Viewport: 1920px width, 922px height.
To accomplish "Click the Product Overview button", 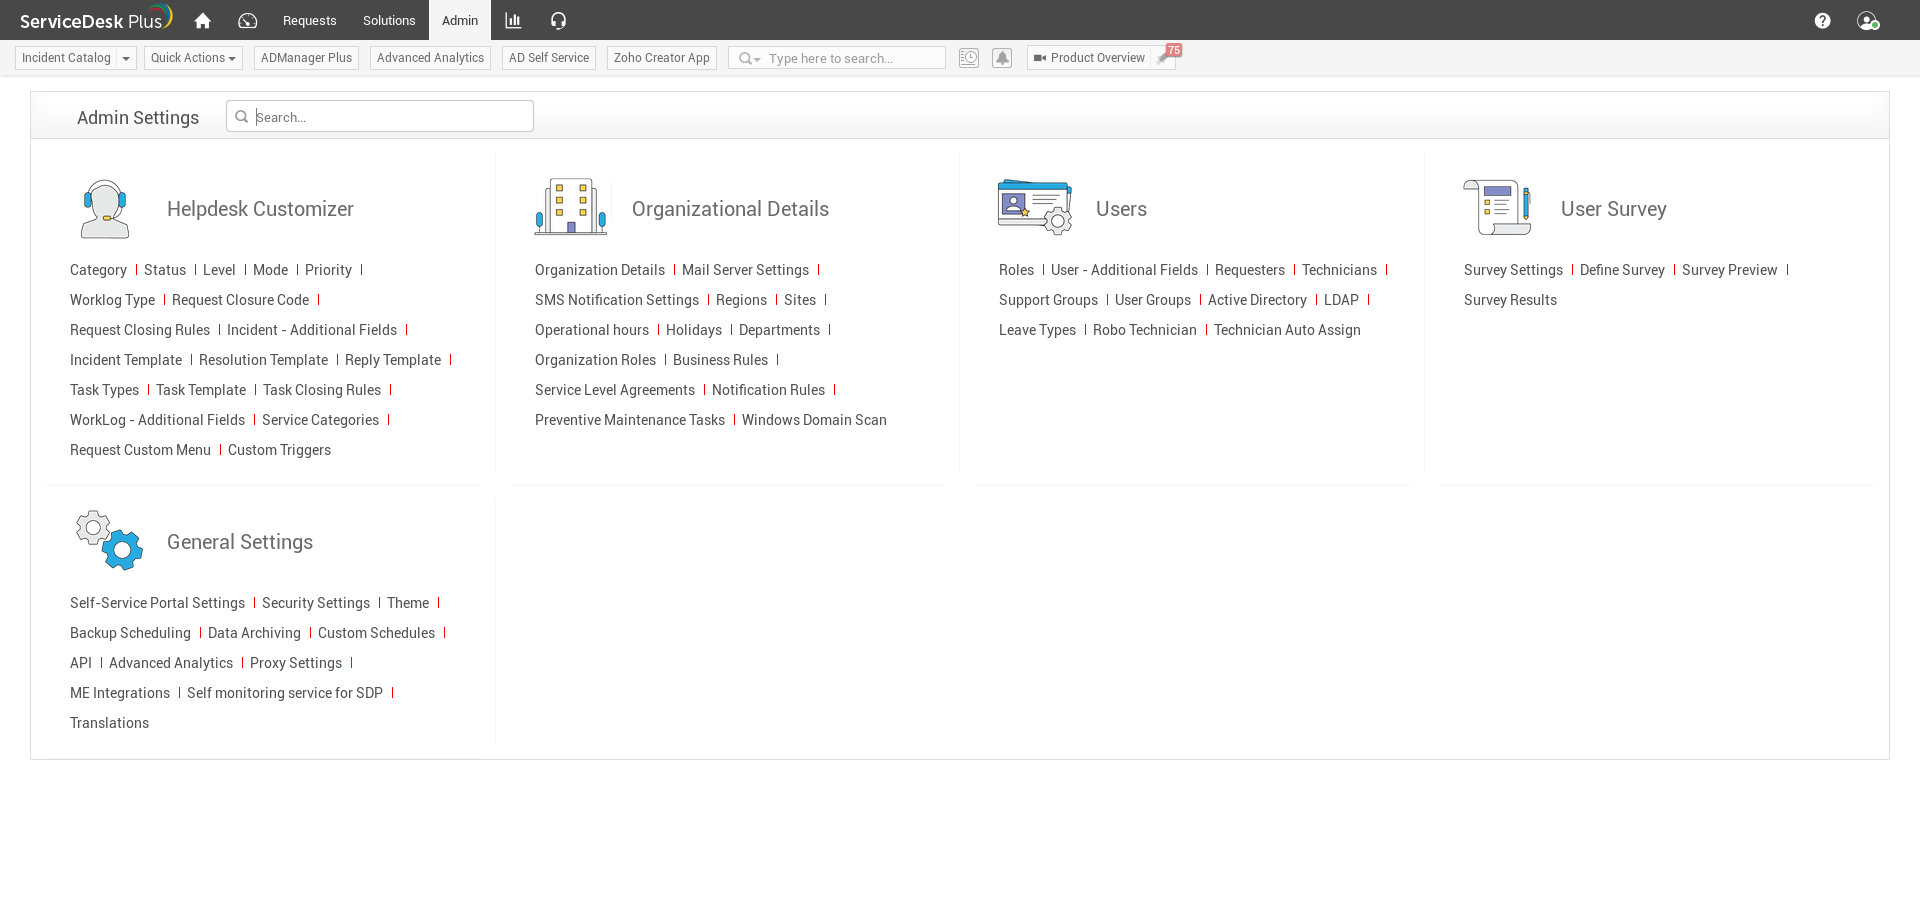I will [x=1089, y=58].
